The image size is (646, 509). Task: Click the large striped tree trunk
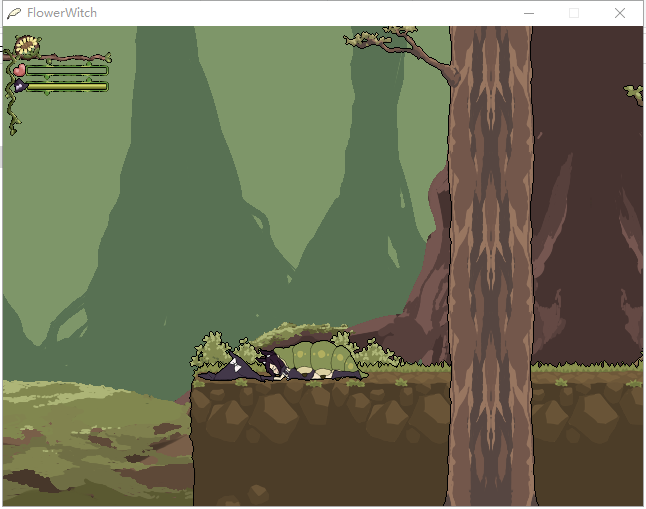click(x=490, y=266)
